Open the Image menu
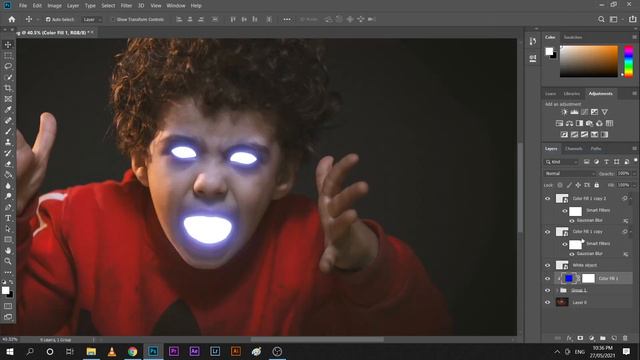The width and height of the screenshot is (640, 360). tap(54, 6)
